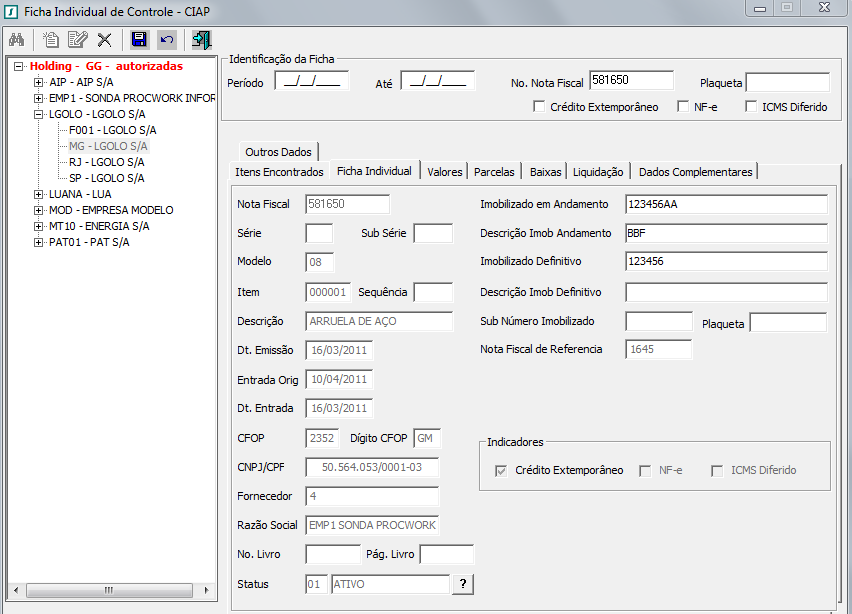Image resolution: width=852 pixels, height=614 pixels.
Task: Expand the AIP - AIP S/A tree node
Action: 39,82
